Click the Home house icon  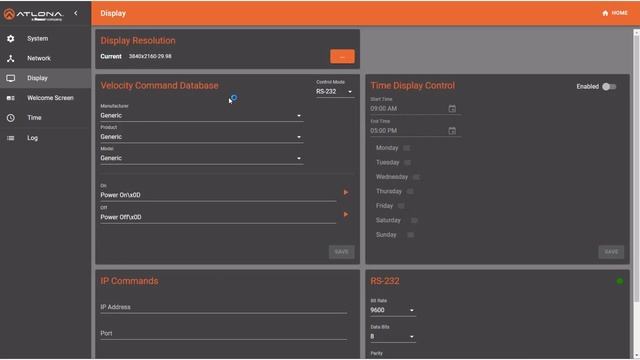[x=605, y=13]
